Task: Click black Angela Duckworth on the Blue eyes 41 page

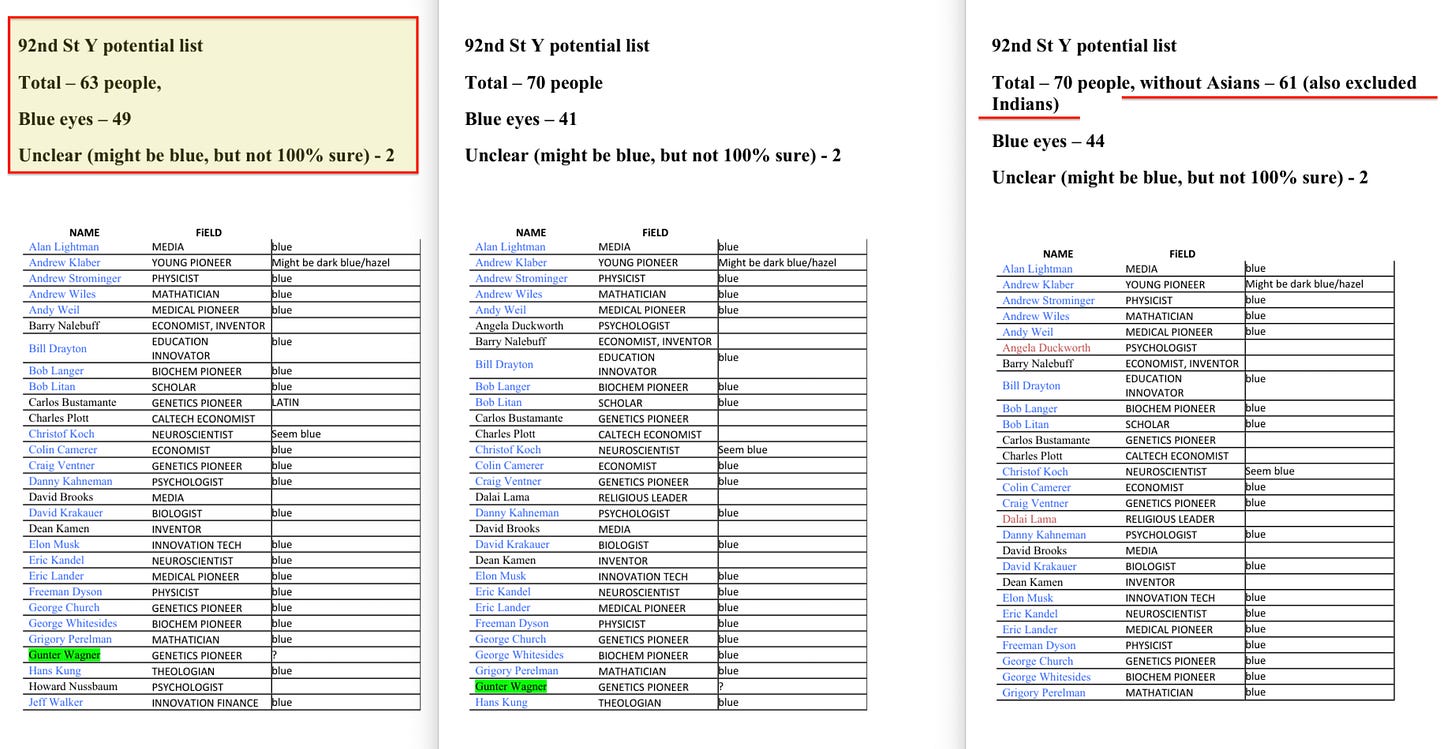Action: point(519,326)
